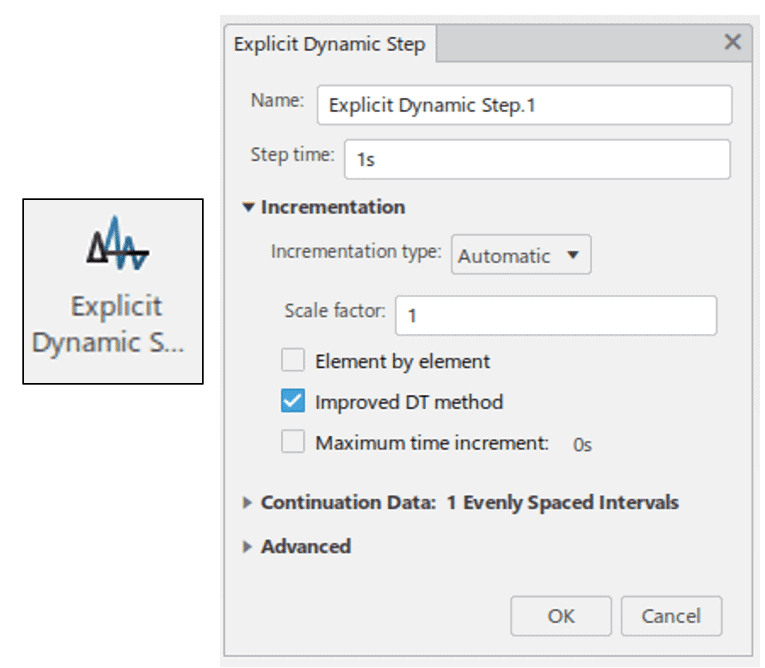Image resolution: width=765 pixels, height=668 pixels.
Task: Uncheck Improved DT method
Action: pos(293,401)
